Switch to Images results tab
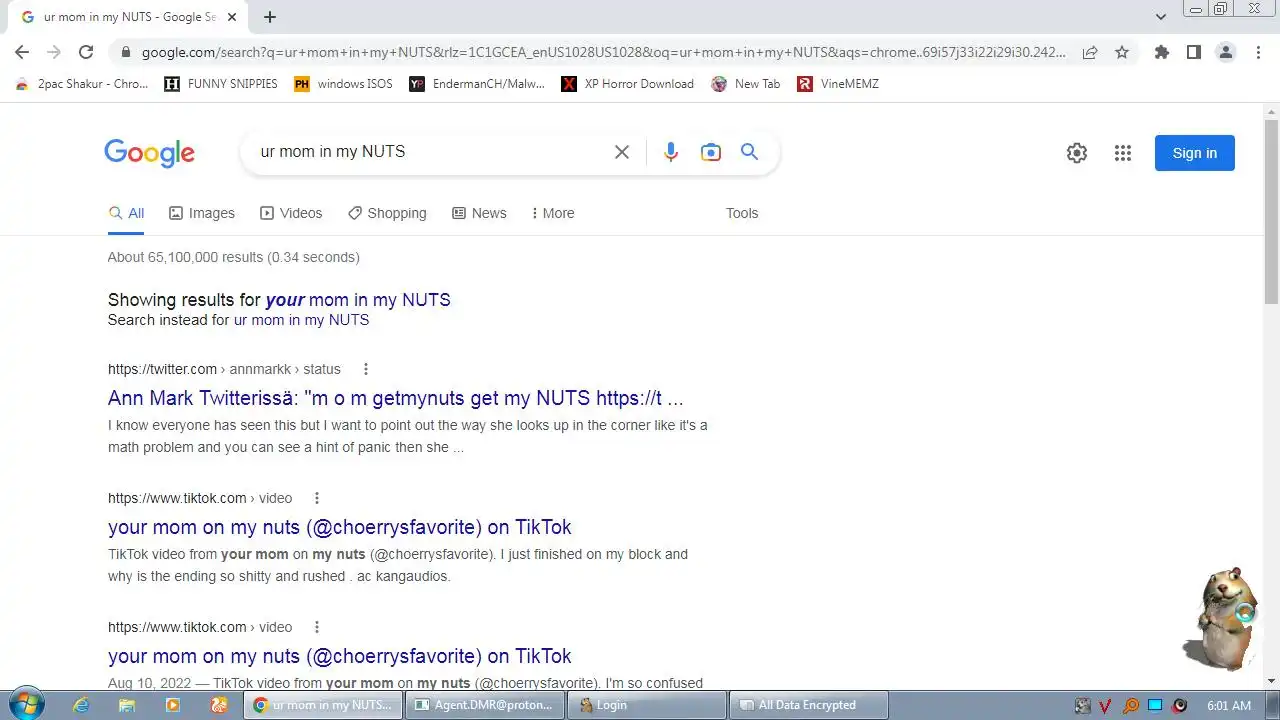Screen dimensions: 1280x720 [202, 213]
